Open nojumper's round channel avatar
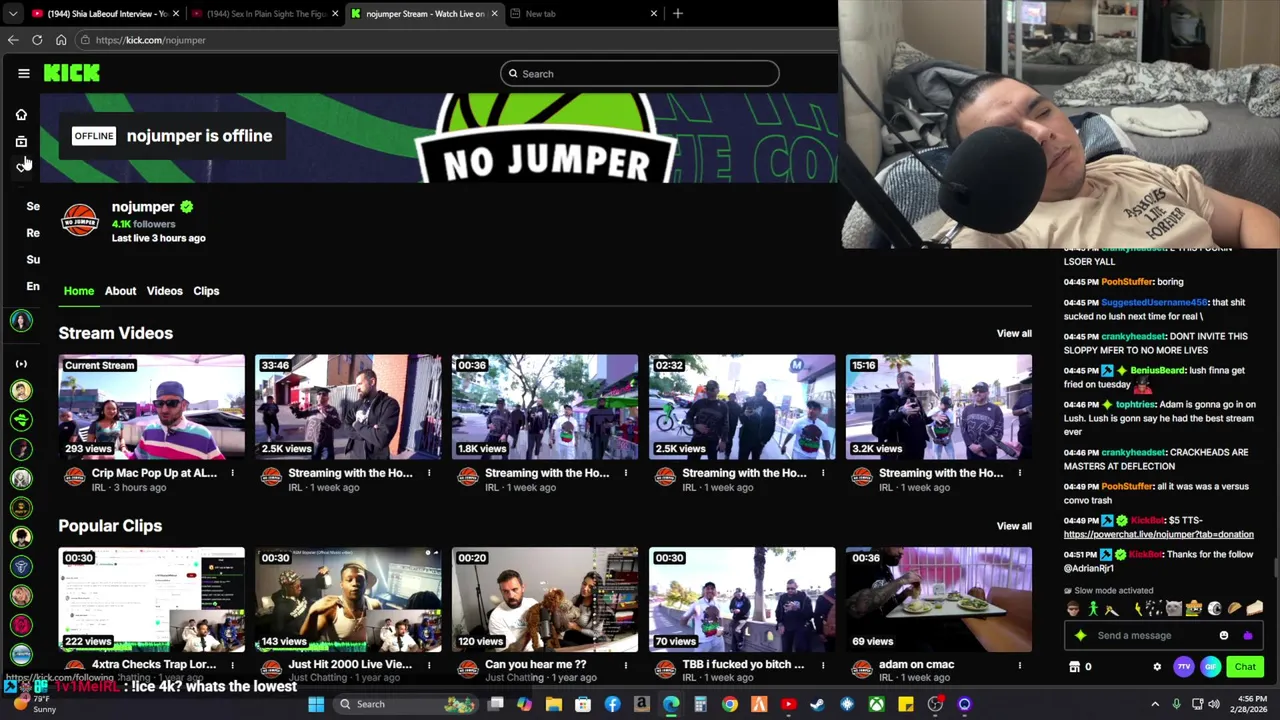This screenshot has width=1280, height=720. (x=80, y=221)
